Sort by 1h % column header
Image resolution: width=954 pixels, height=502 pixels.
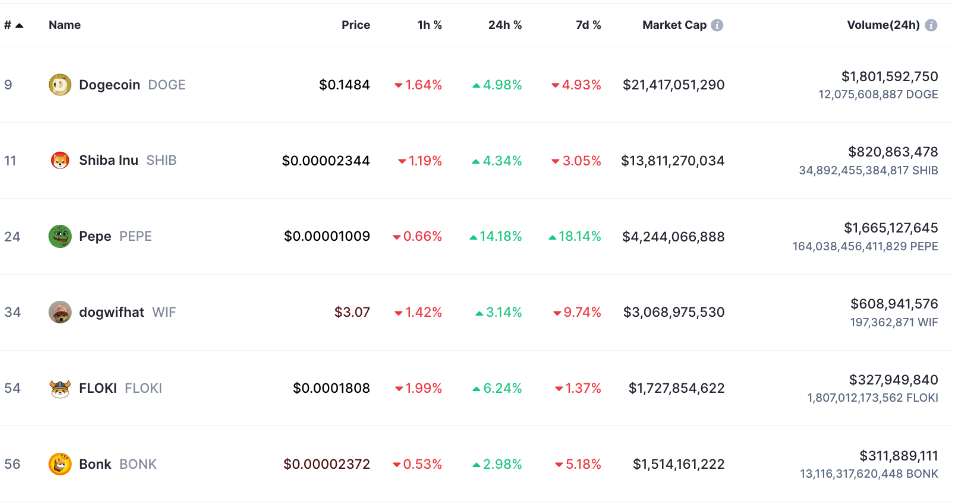pos(430,25)
